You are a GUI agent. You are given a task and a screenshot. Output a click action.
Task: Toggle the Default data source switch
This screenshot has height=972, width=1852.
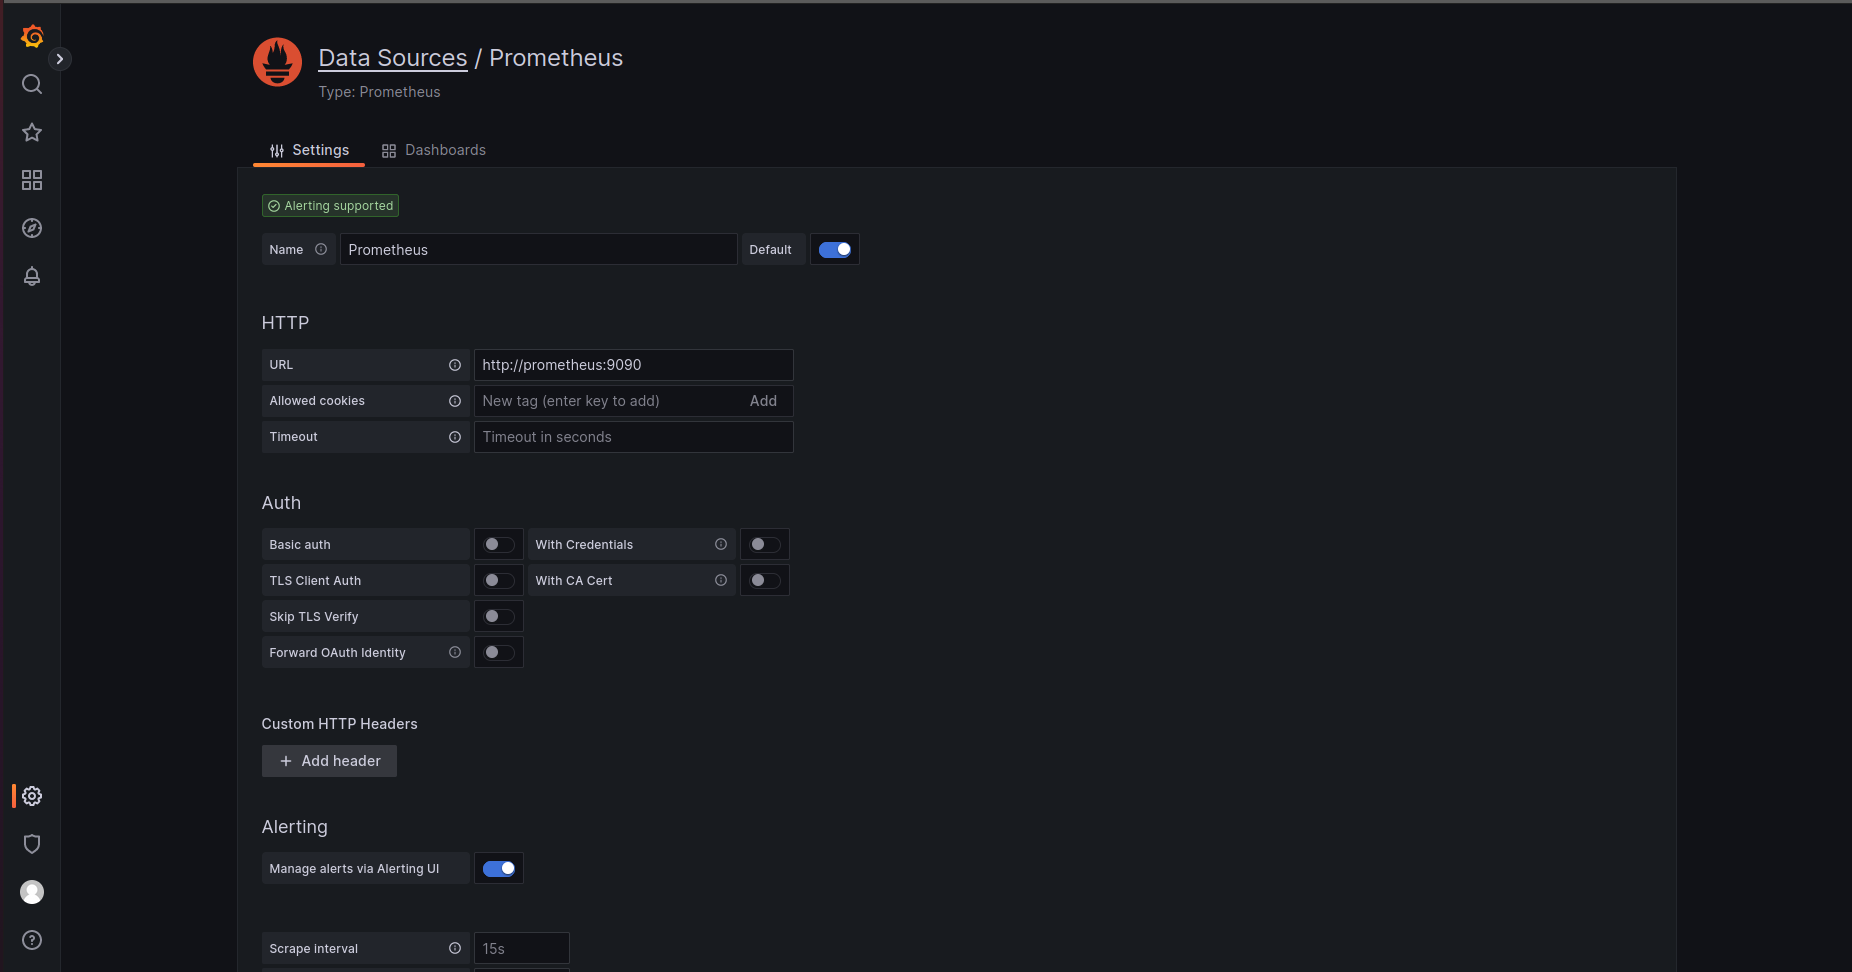[835, 250]
